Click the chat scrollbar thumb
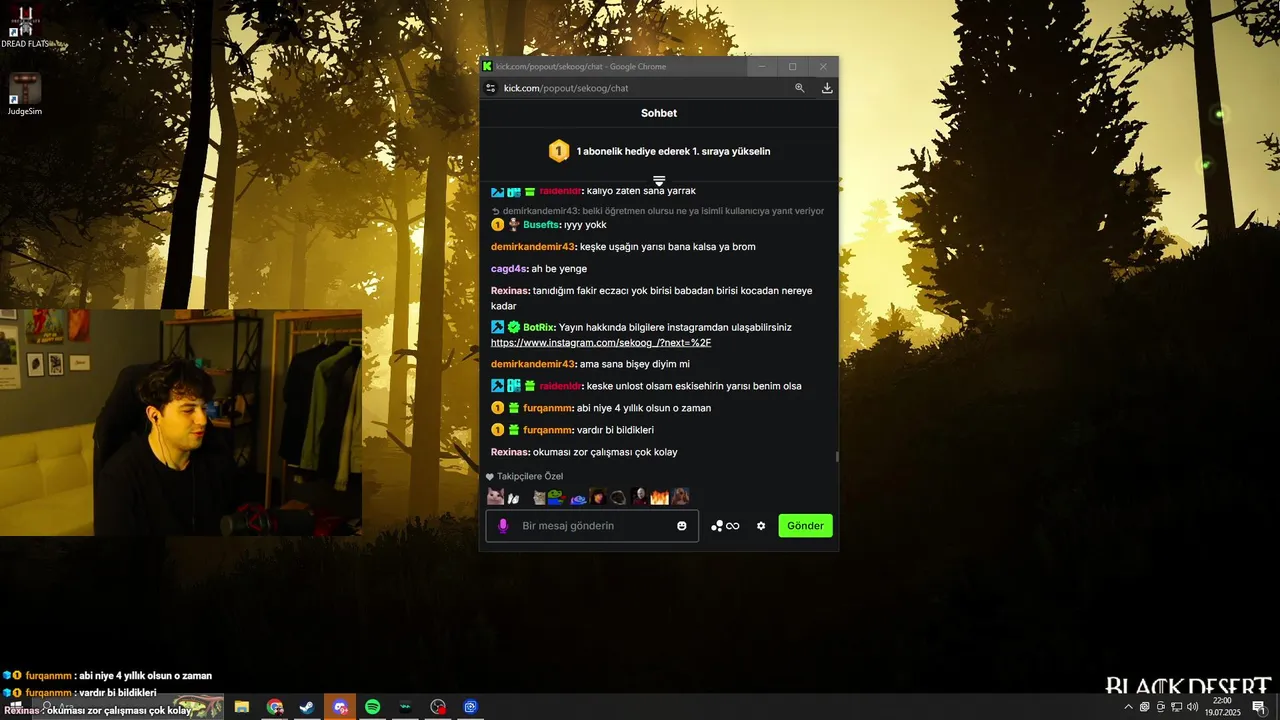 [837, 456]
